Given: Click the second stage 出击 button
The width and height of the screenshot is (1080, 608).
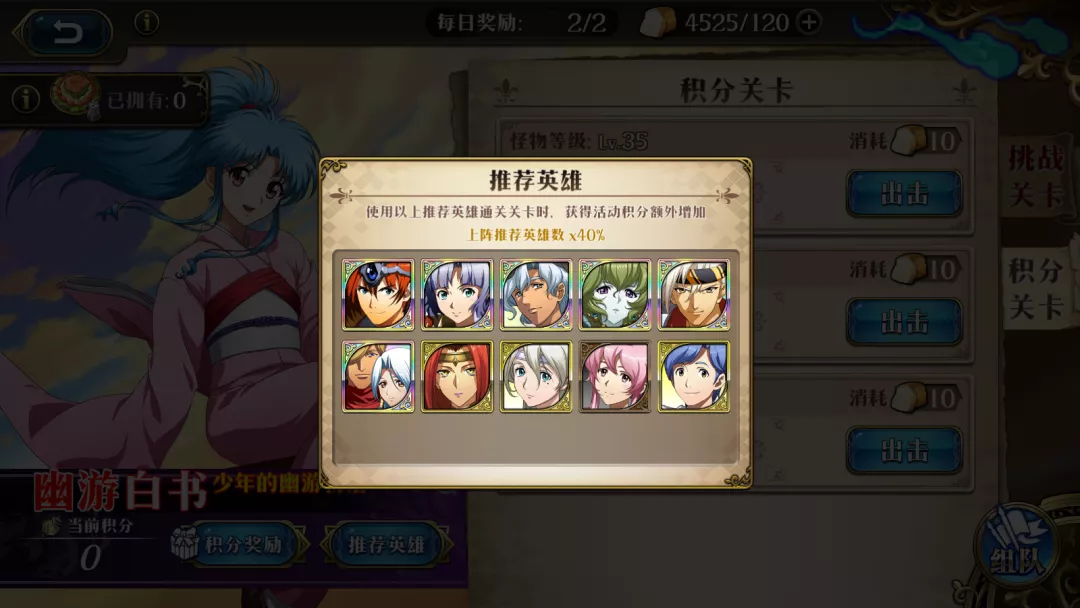Looking at the screenshot, I should 904,322.
